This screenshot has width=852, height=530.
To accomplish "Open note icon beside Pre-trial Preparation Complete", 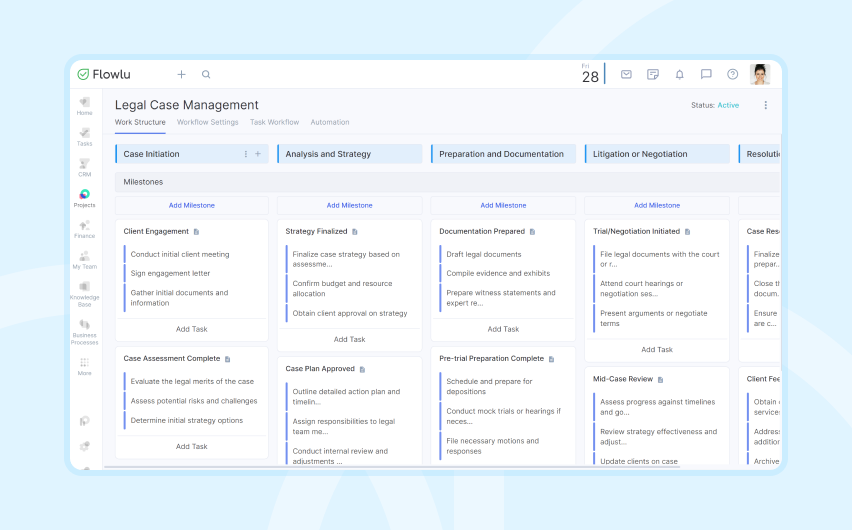I will [552, 359].
